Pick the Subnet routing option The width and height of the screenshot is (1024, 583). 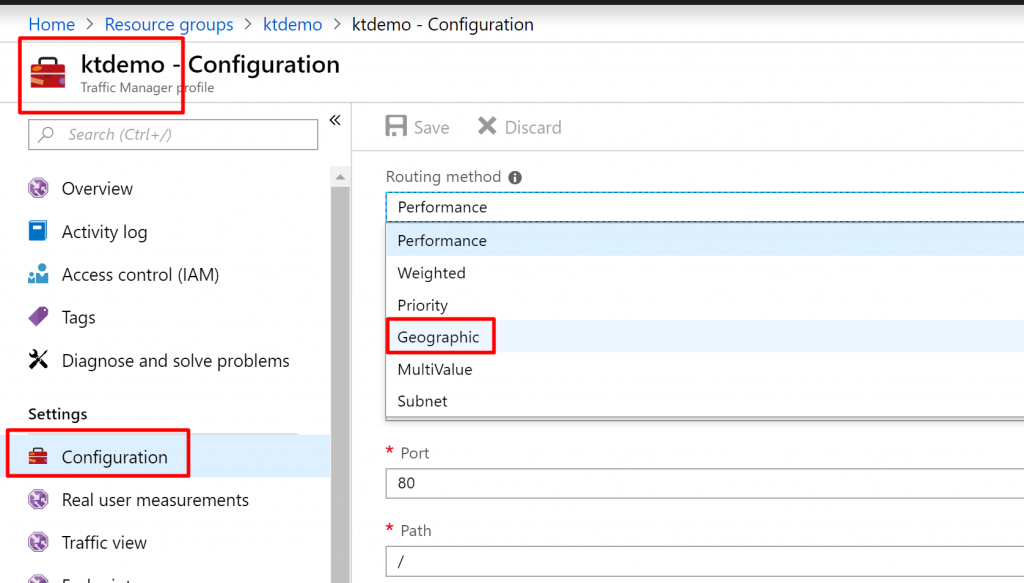click(705, 401)
